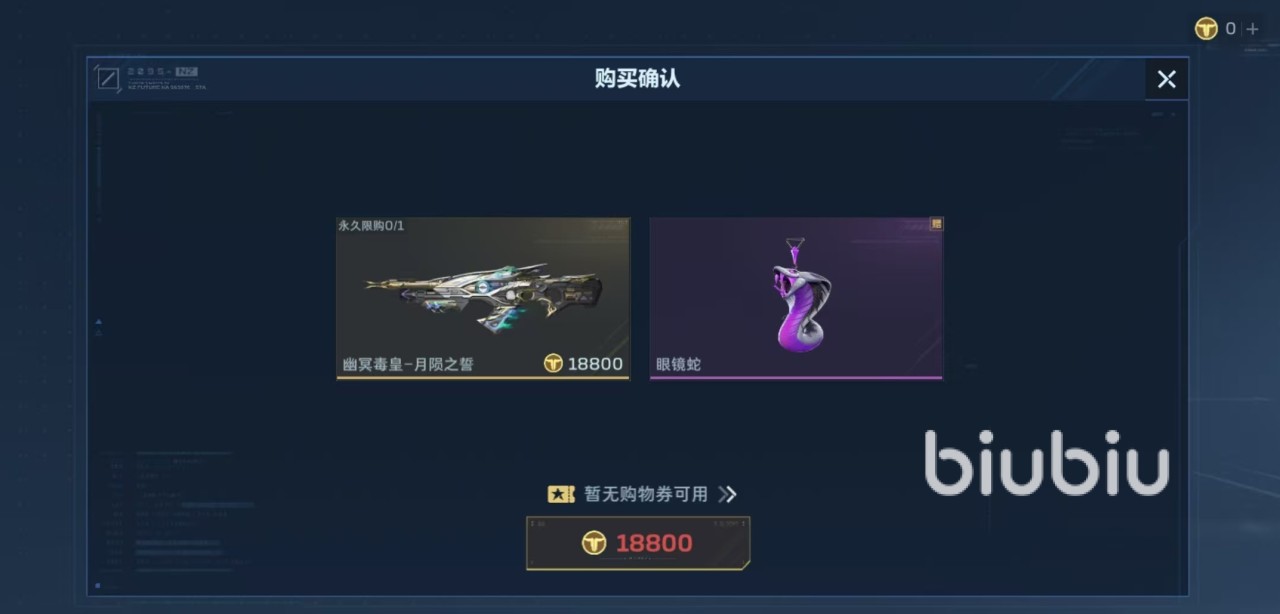
Task: Select the 幽冥毒皇-月陨之誓 weapon card
Action: pyautogui.click(x=483, y=298)
